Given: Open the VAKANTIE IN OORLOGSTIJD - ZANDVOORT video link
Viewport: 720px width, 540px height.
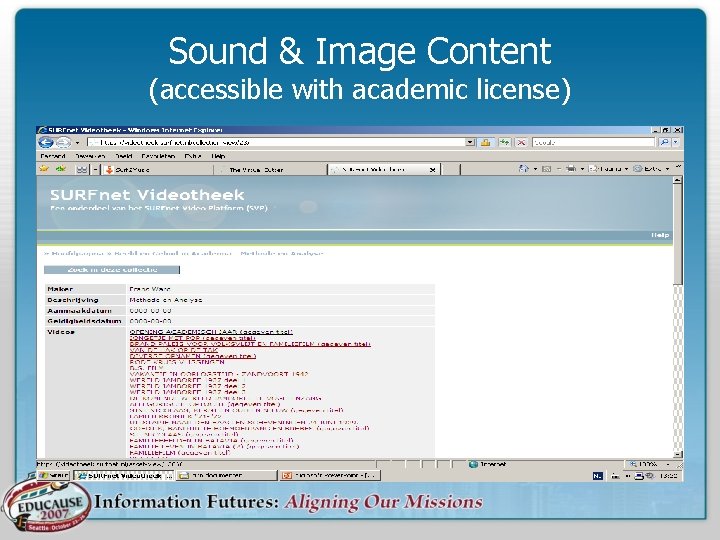Looking at the screenshot, I should [219, 374].
